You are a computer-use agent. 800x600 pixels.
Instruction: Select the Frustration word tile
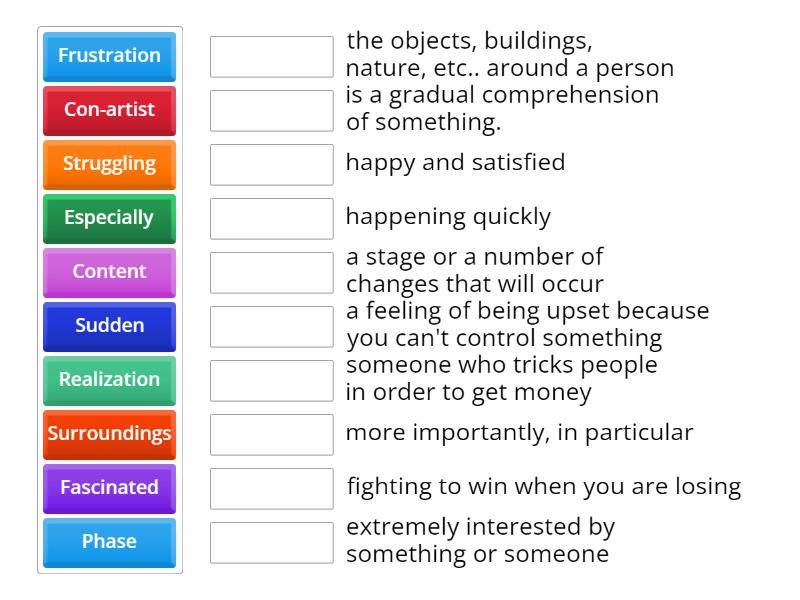109,57
